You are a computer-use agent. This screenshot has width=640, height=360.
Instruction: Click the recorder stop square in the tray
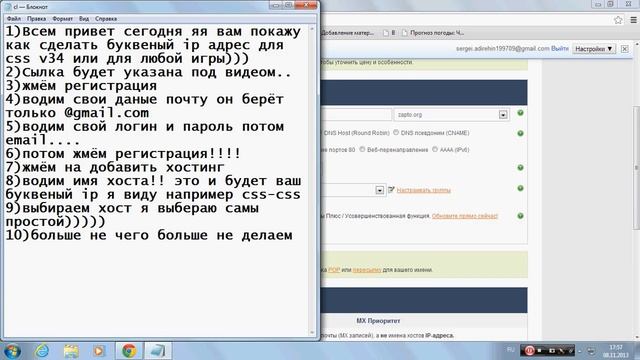(540, 351)
